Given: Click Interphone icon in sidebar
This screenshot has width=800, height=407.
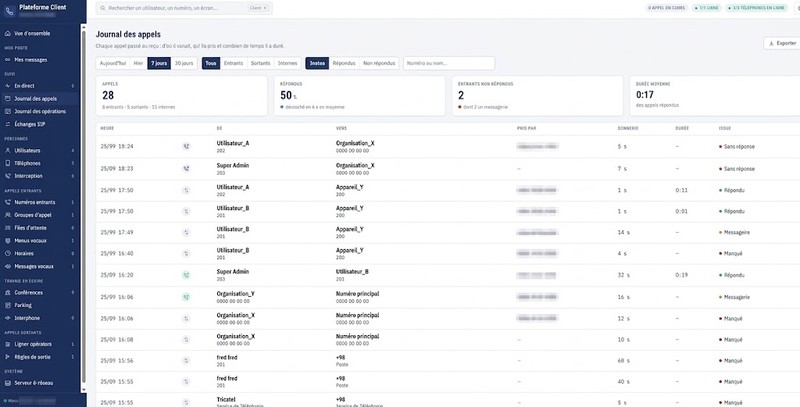Looking at the screenshot, I should click(x=8, y=318).
